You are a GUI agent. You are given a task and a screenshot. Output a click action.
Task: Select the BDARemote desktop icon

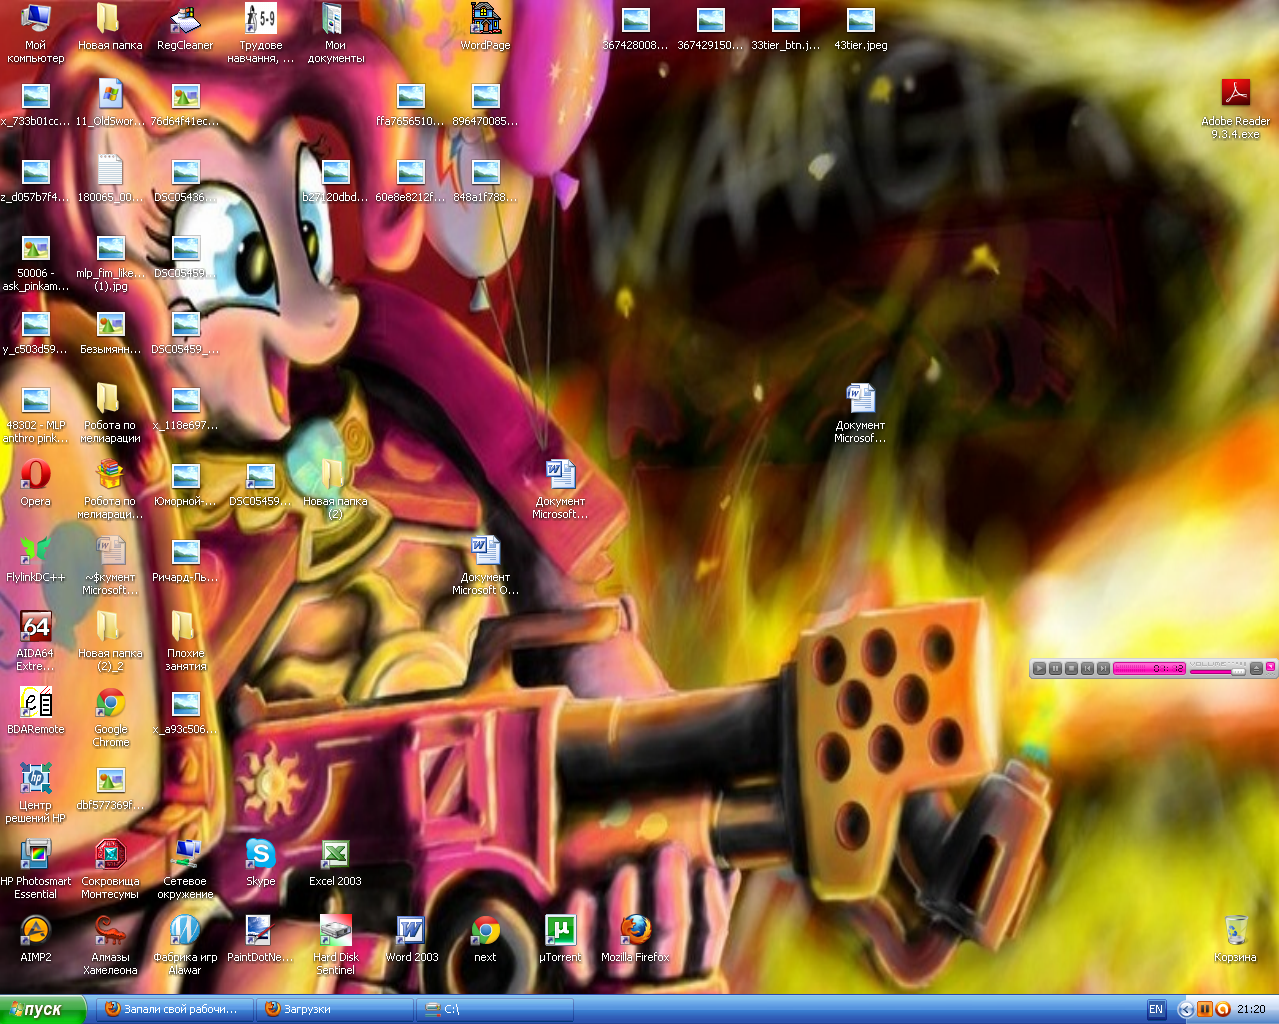click(x=35, y=711)
